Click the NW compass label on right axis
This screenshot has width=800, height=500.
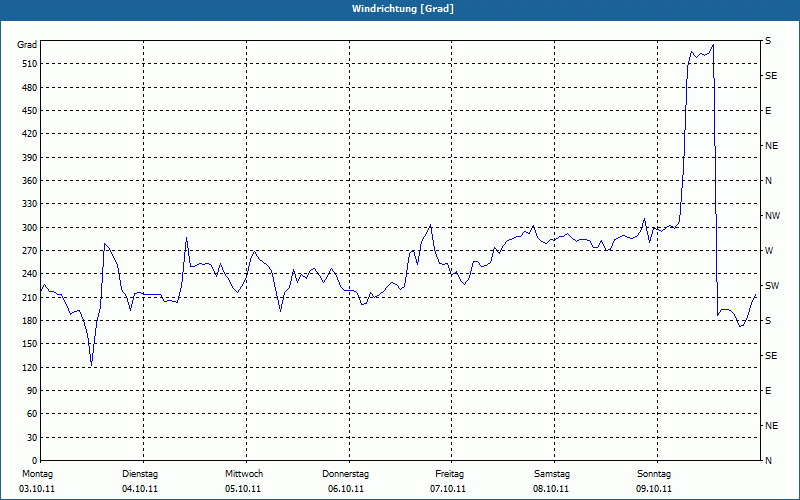pyautogui.click(x=772, y=216)
